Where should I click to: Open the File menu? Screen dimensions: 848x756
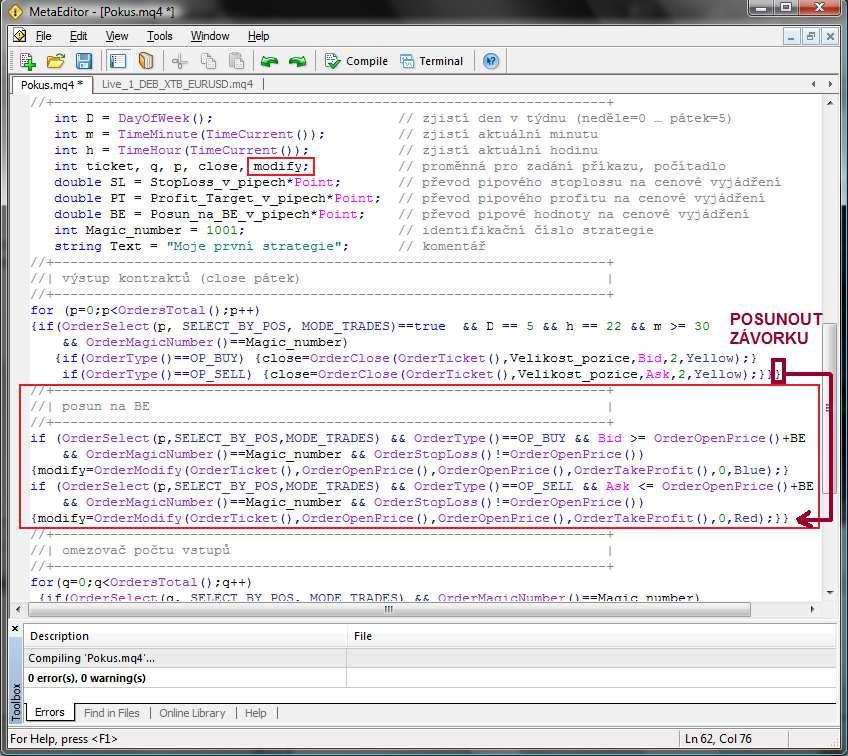coord(43,36)
